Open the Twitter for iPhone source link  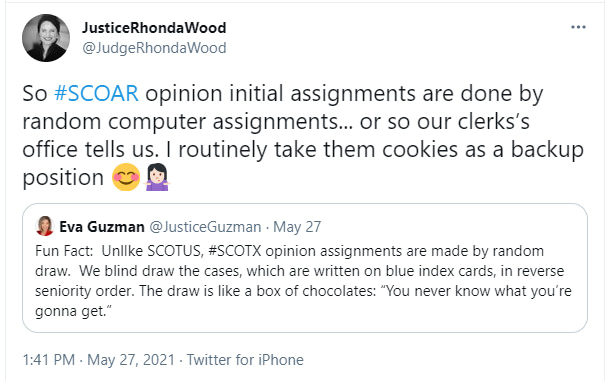click(245, 360)
